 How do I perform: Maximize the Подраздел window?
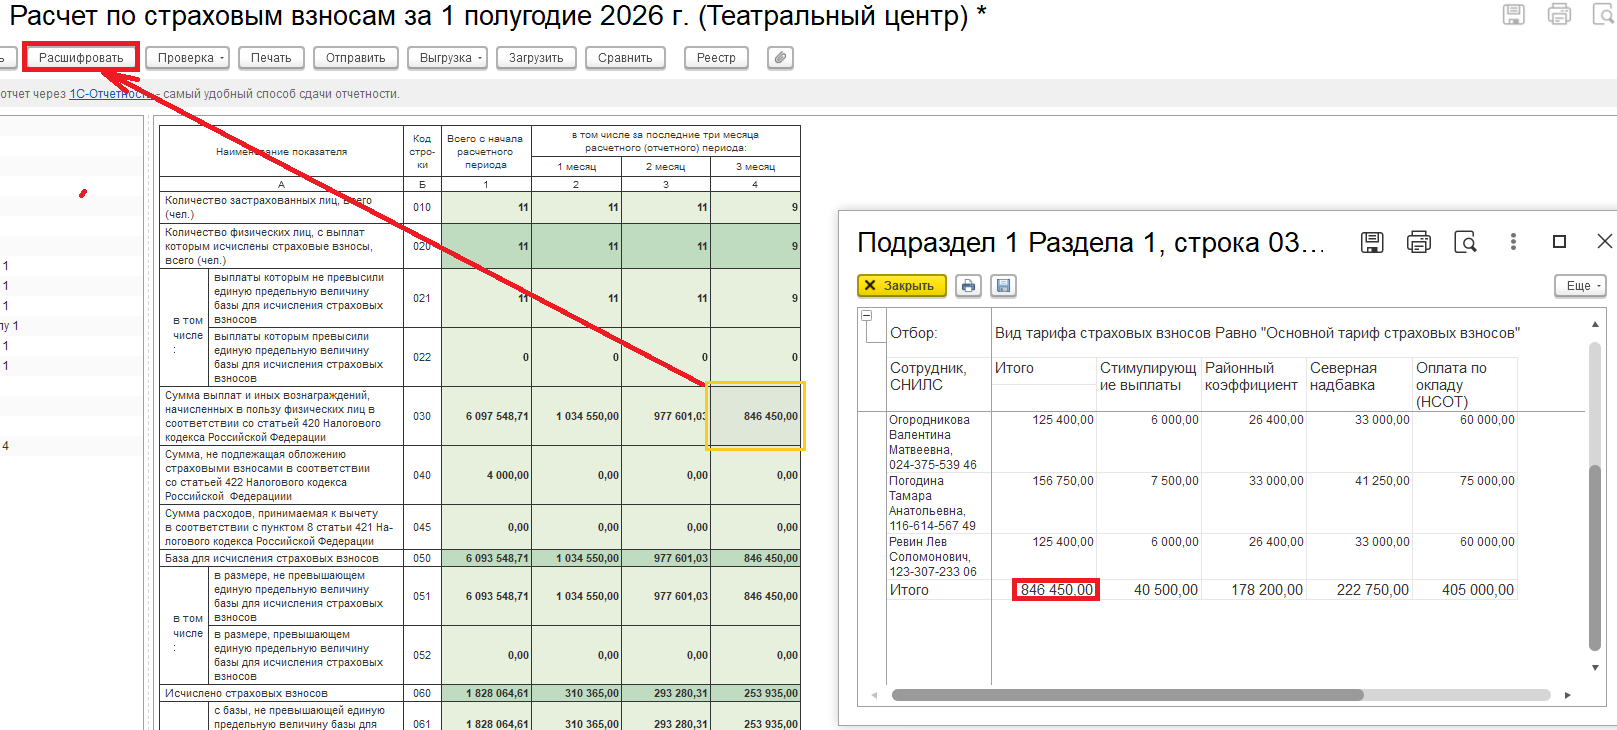[x=1559, y=242]
